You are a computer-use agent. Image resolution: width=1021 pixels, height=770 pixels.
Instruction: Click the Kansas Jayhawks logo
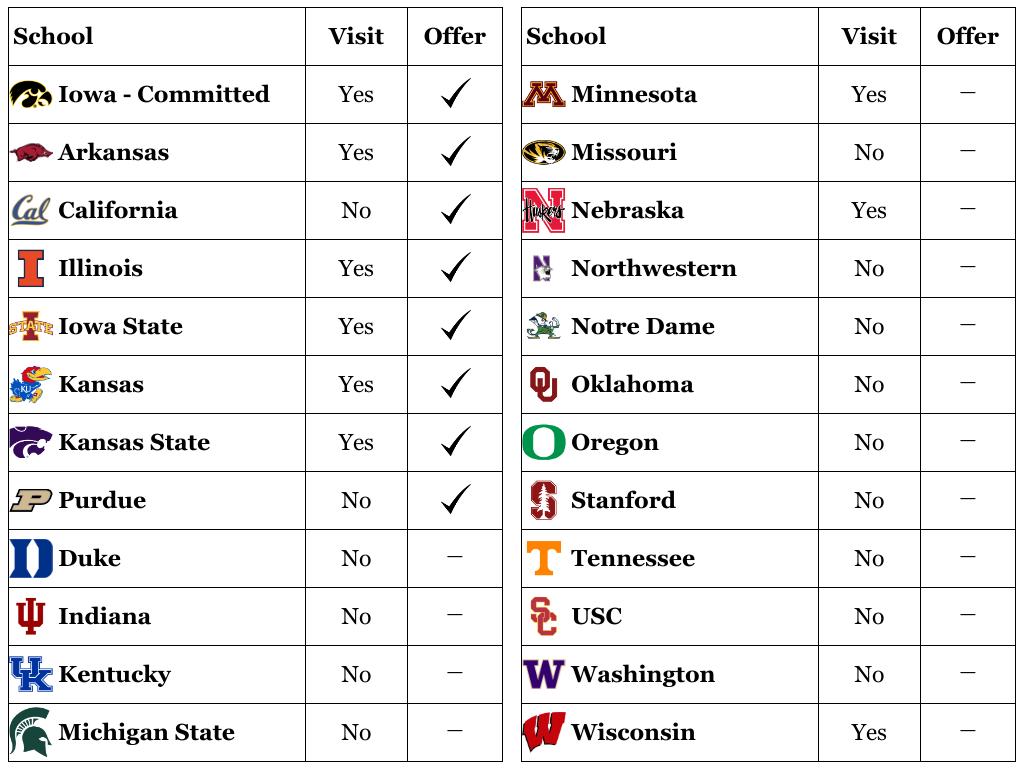tap(31, 385)
